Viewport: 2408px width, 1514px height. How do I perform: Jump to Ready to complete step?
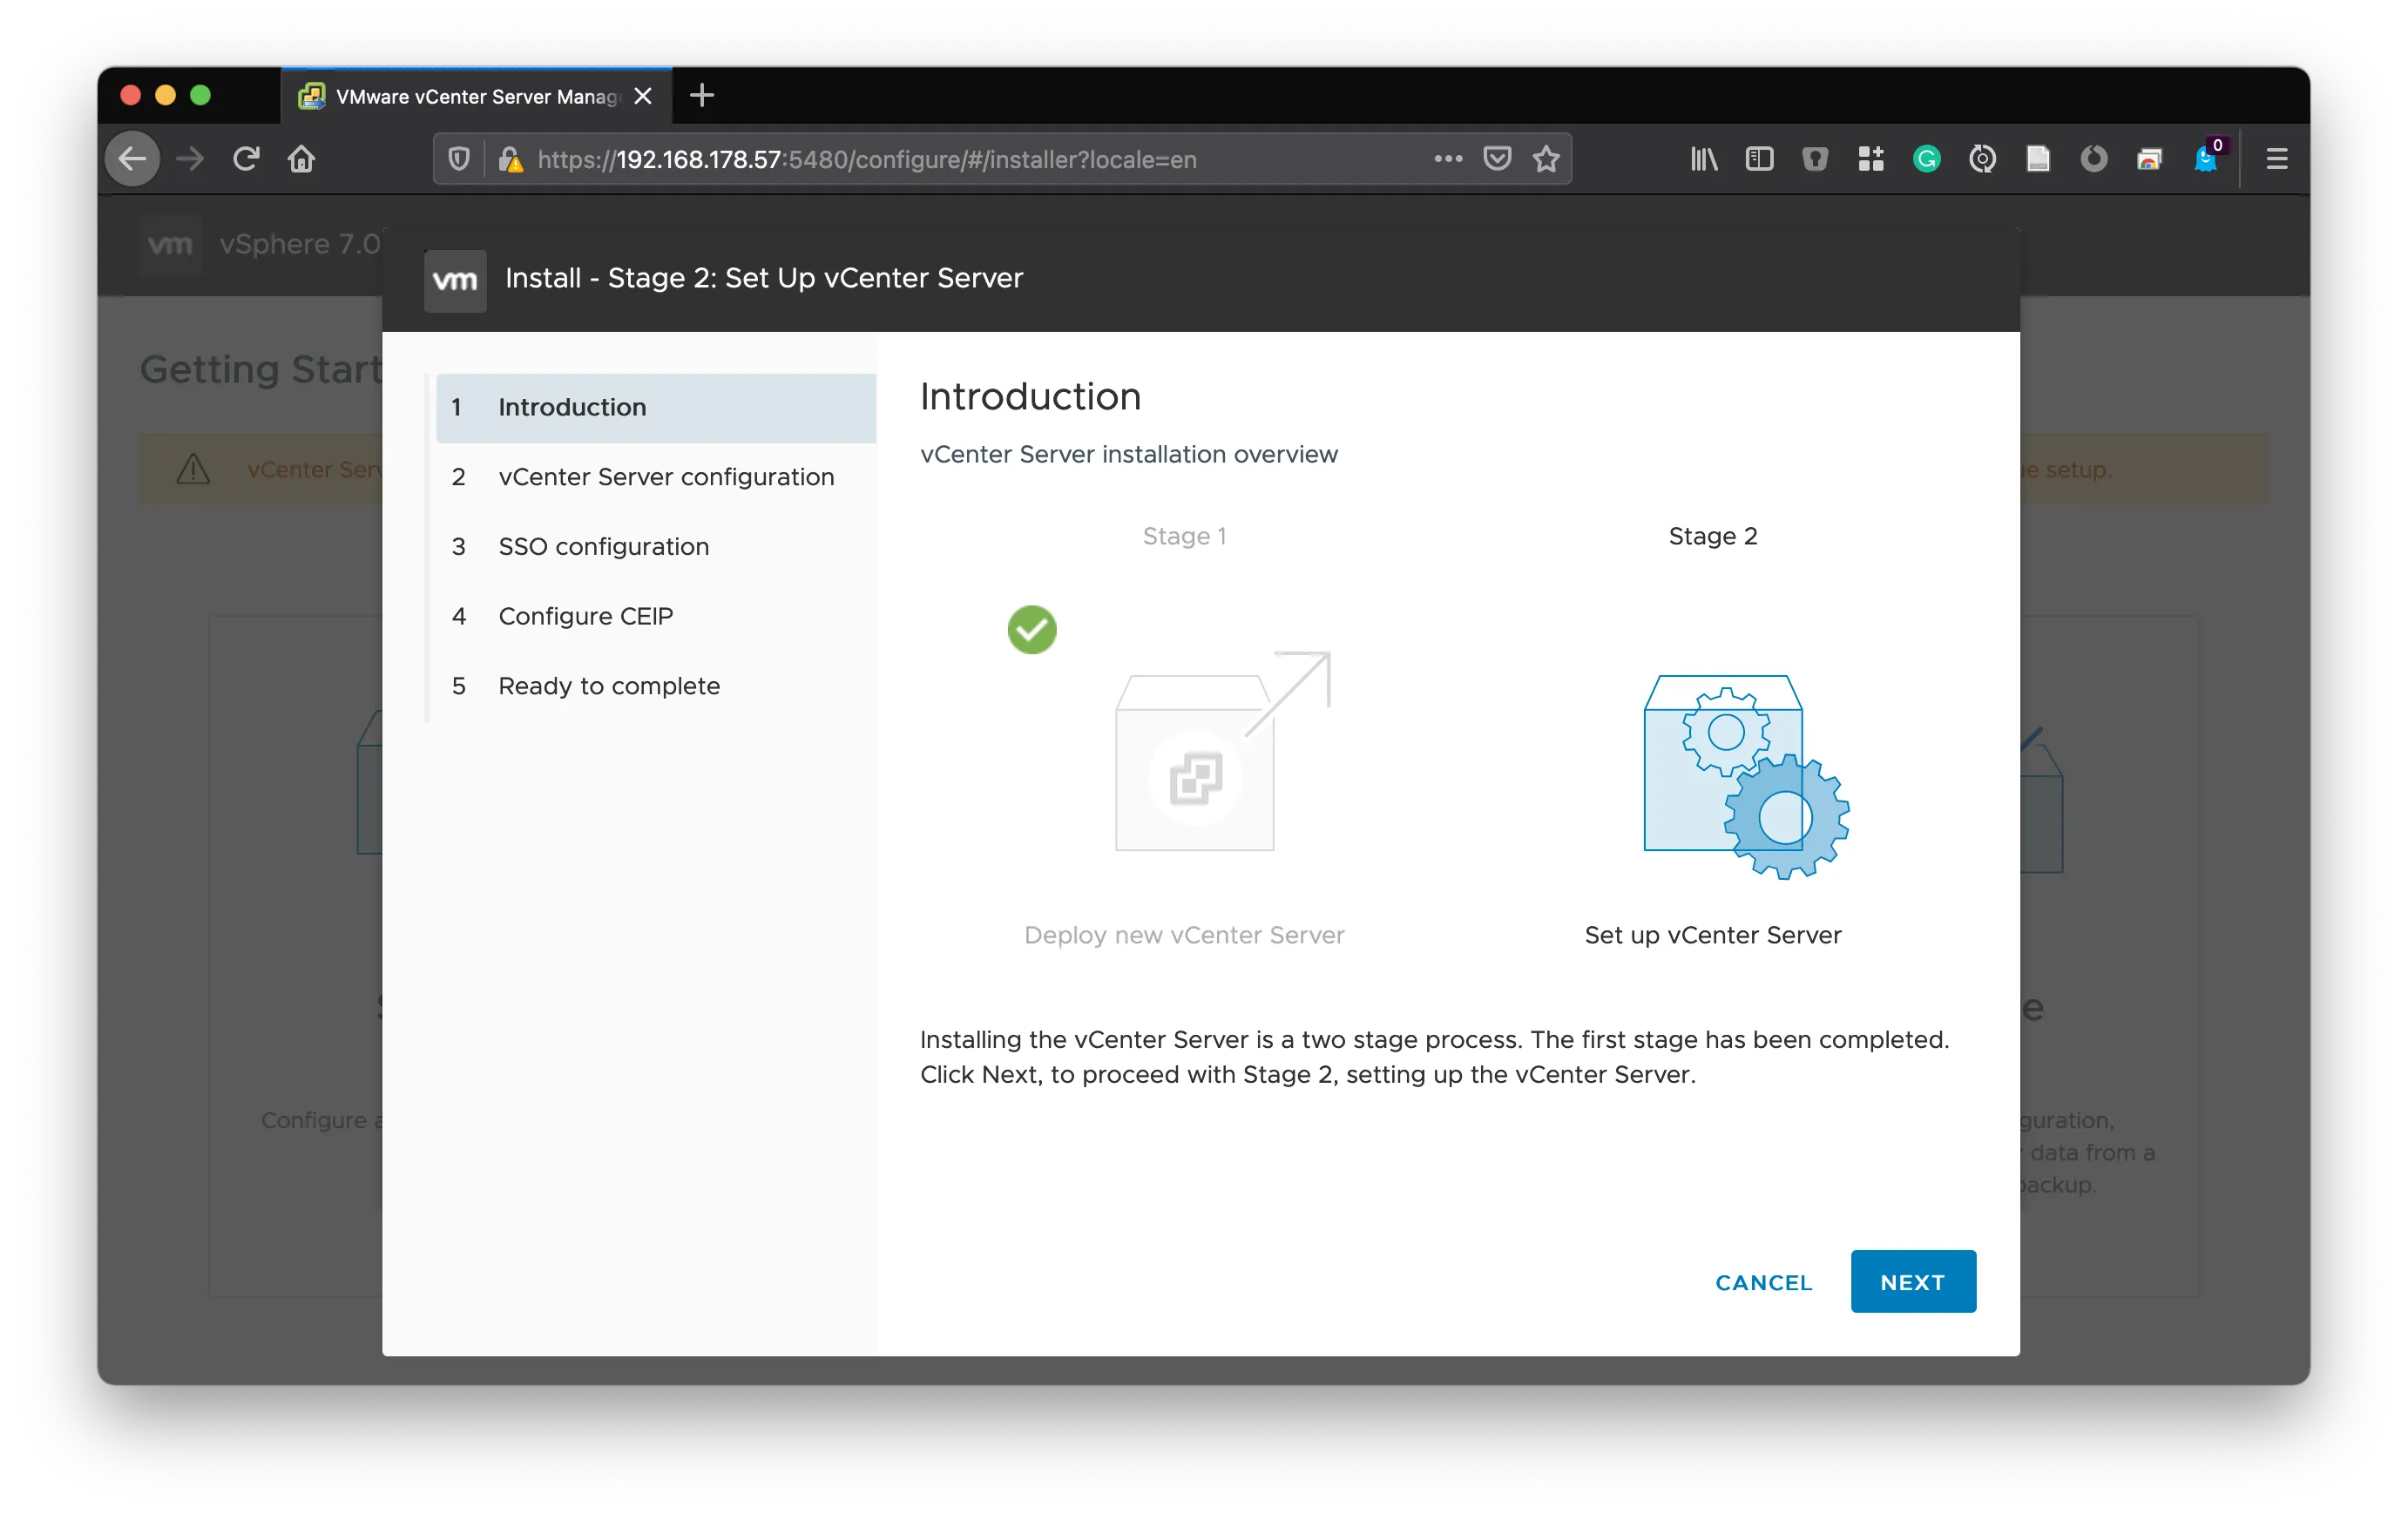click(608, 686)
